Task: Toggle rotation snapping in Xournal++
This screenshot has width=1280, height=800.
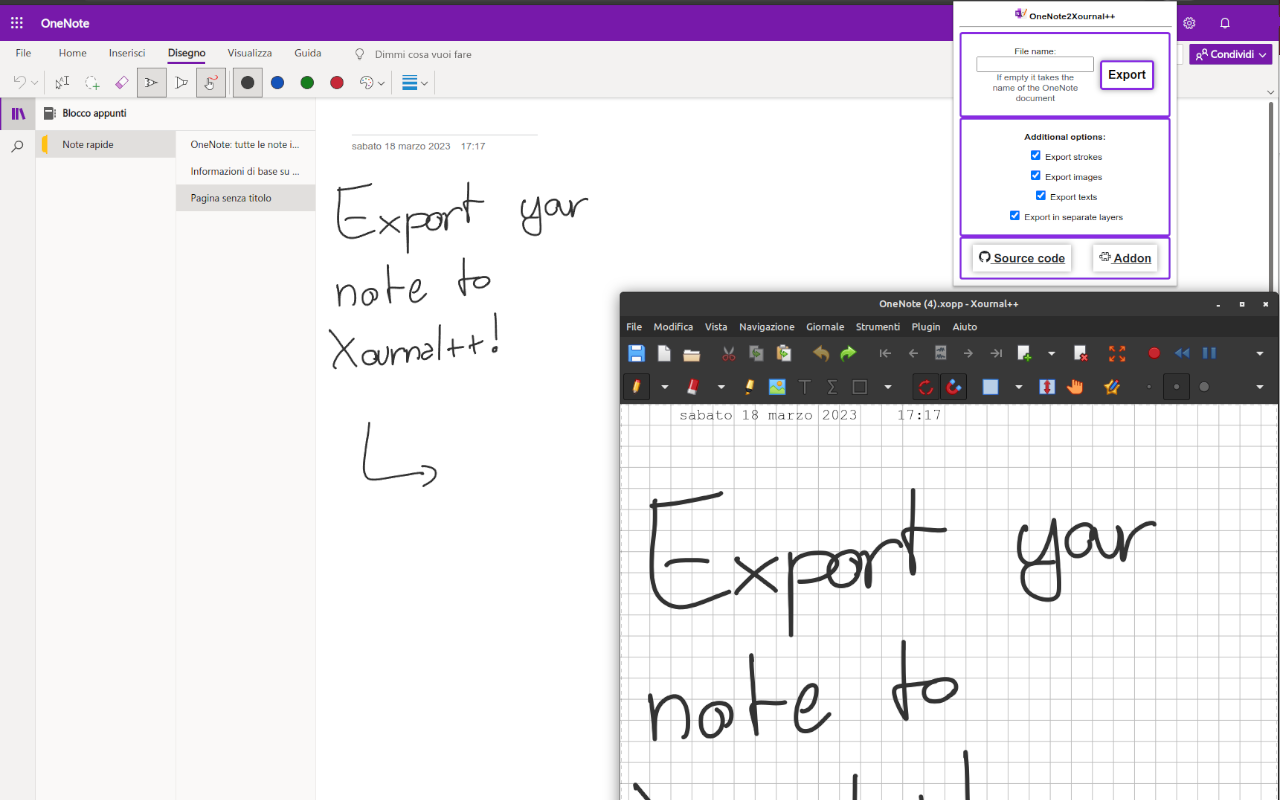Action: pyautogui.click(x=926, y=386)
